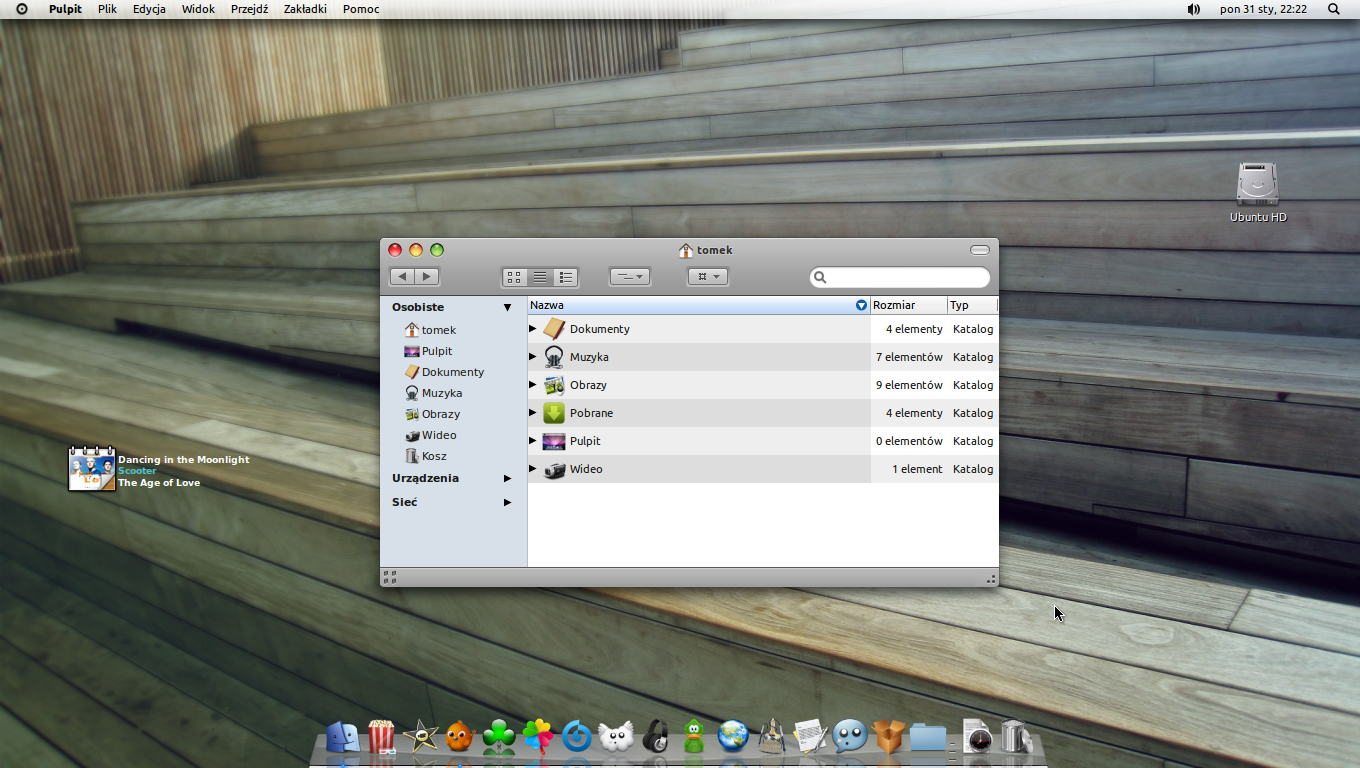Click the volume speaker icon in the top panel
The height and width of the screenshot is (768, 1360).
pos(1194,9)
